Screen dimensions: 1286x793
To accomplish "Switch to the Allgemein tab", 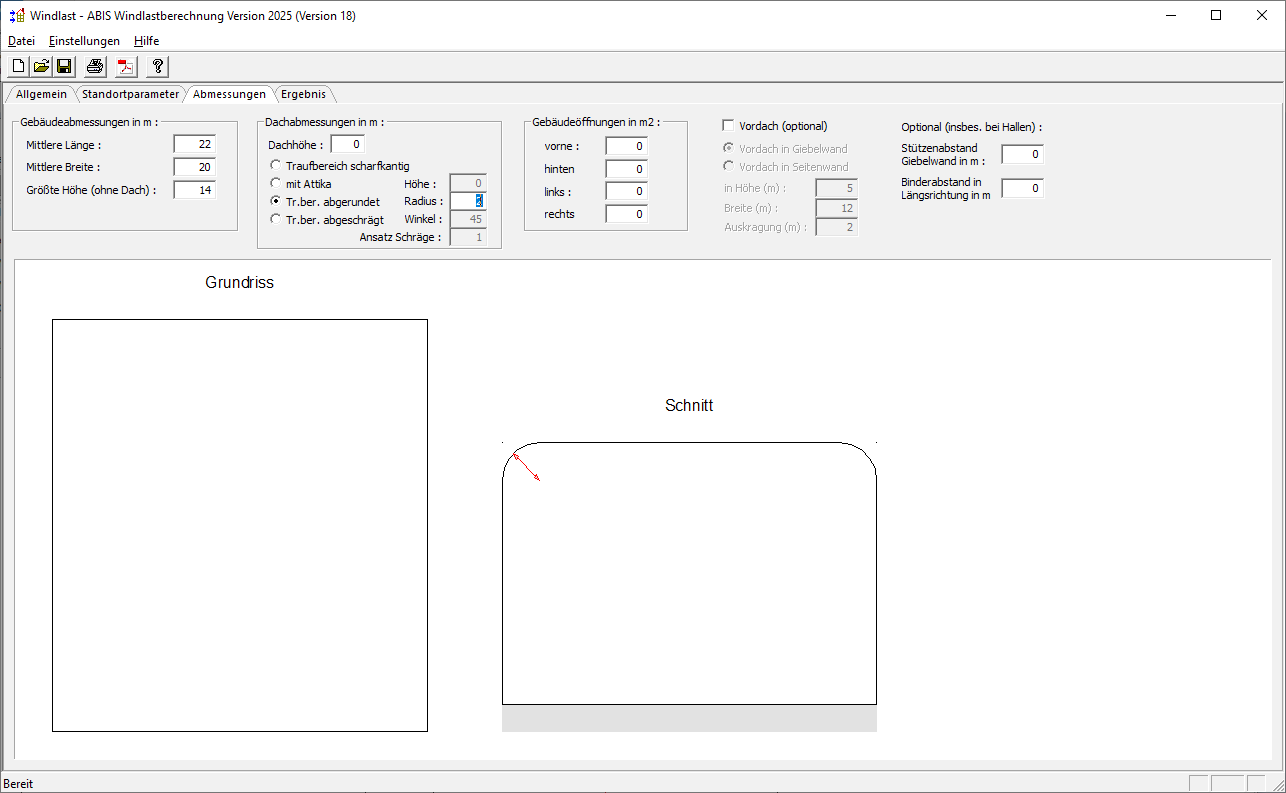I will click(x=41, y=94).
